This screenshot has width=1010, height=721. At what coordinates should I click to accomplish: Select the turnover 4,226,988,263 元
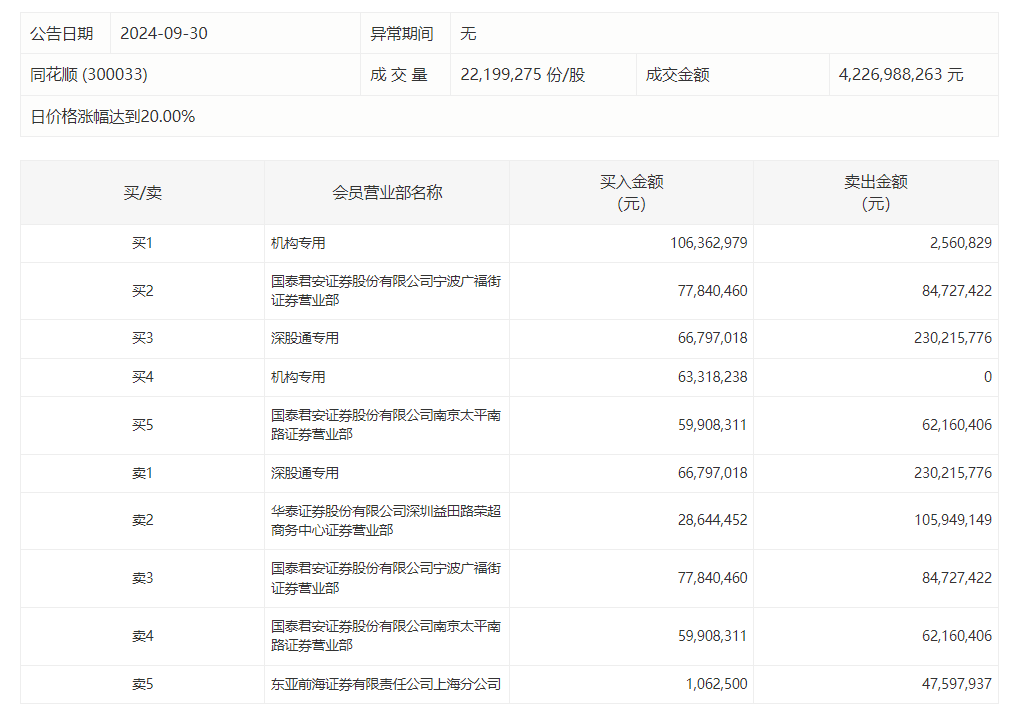[901, 75]
